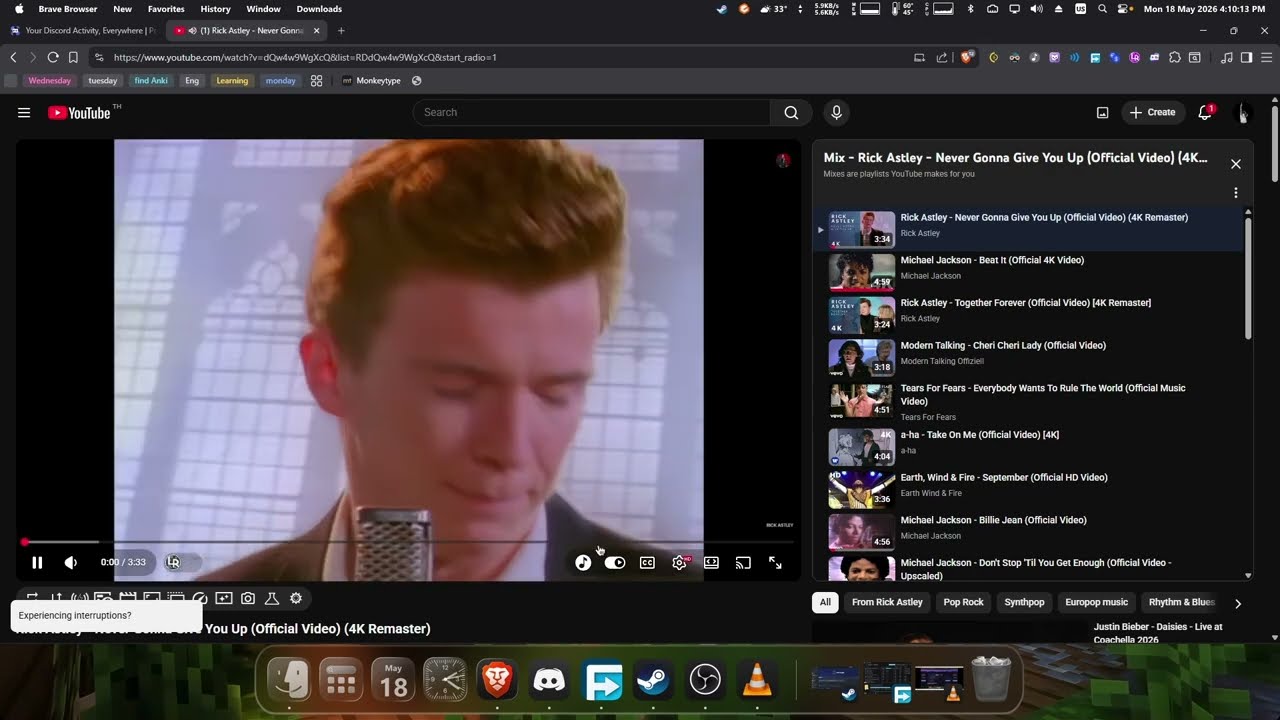Click the camera screenshot icon under the video
The width and height of the screenshot is (1280, 720).
[248, 599]
